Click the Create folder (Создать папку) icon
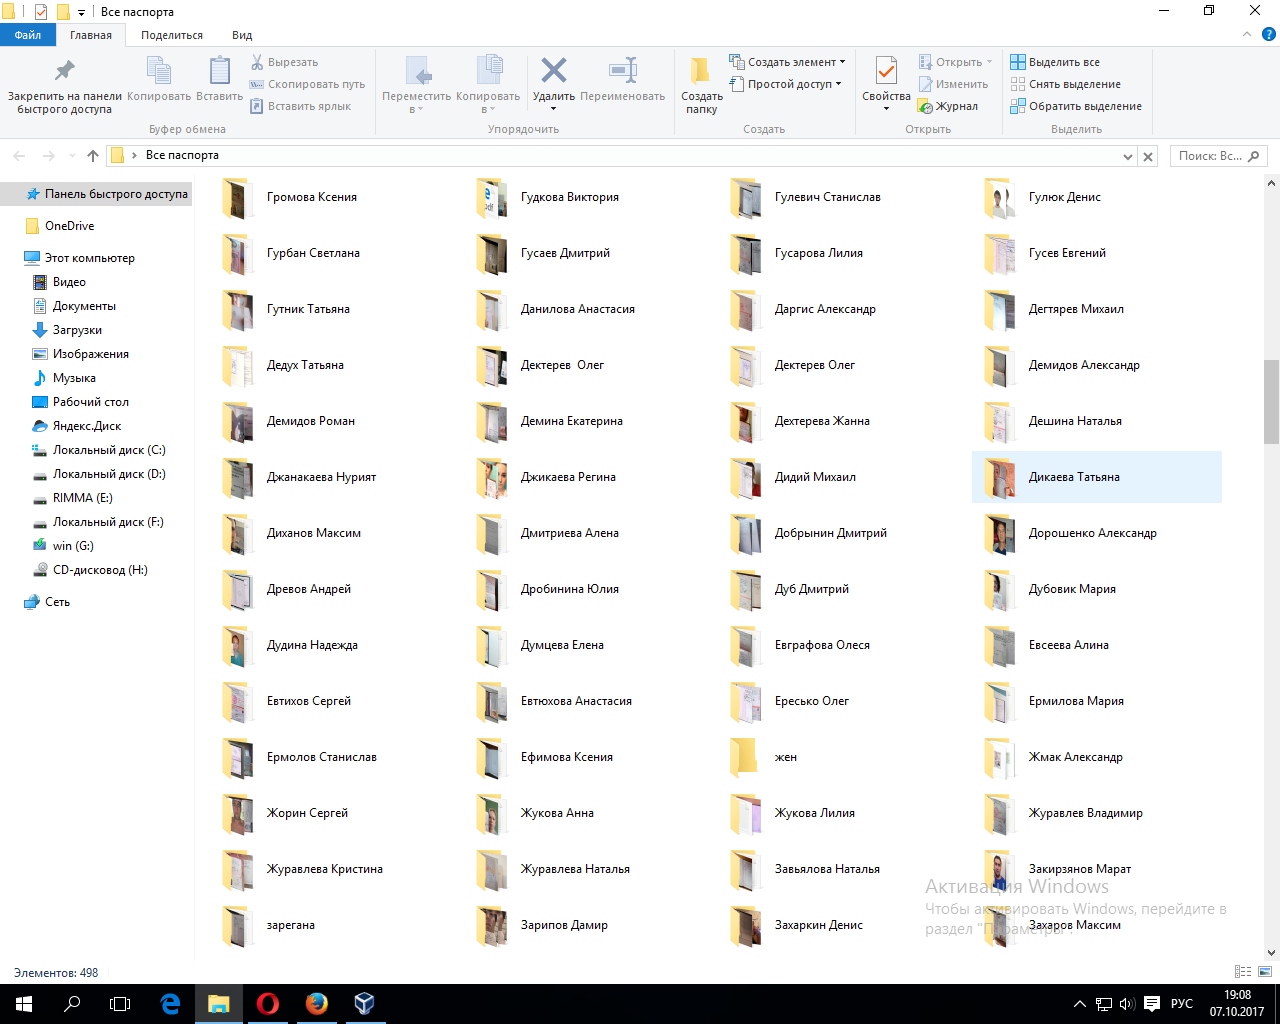 pyautogui.click(x=701, y=72)
